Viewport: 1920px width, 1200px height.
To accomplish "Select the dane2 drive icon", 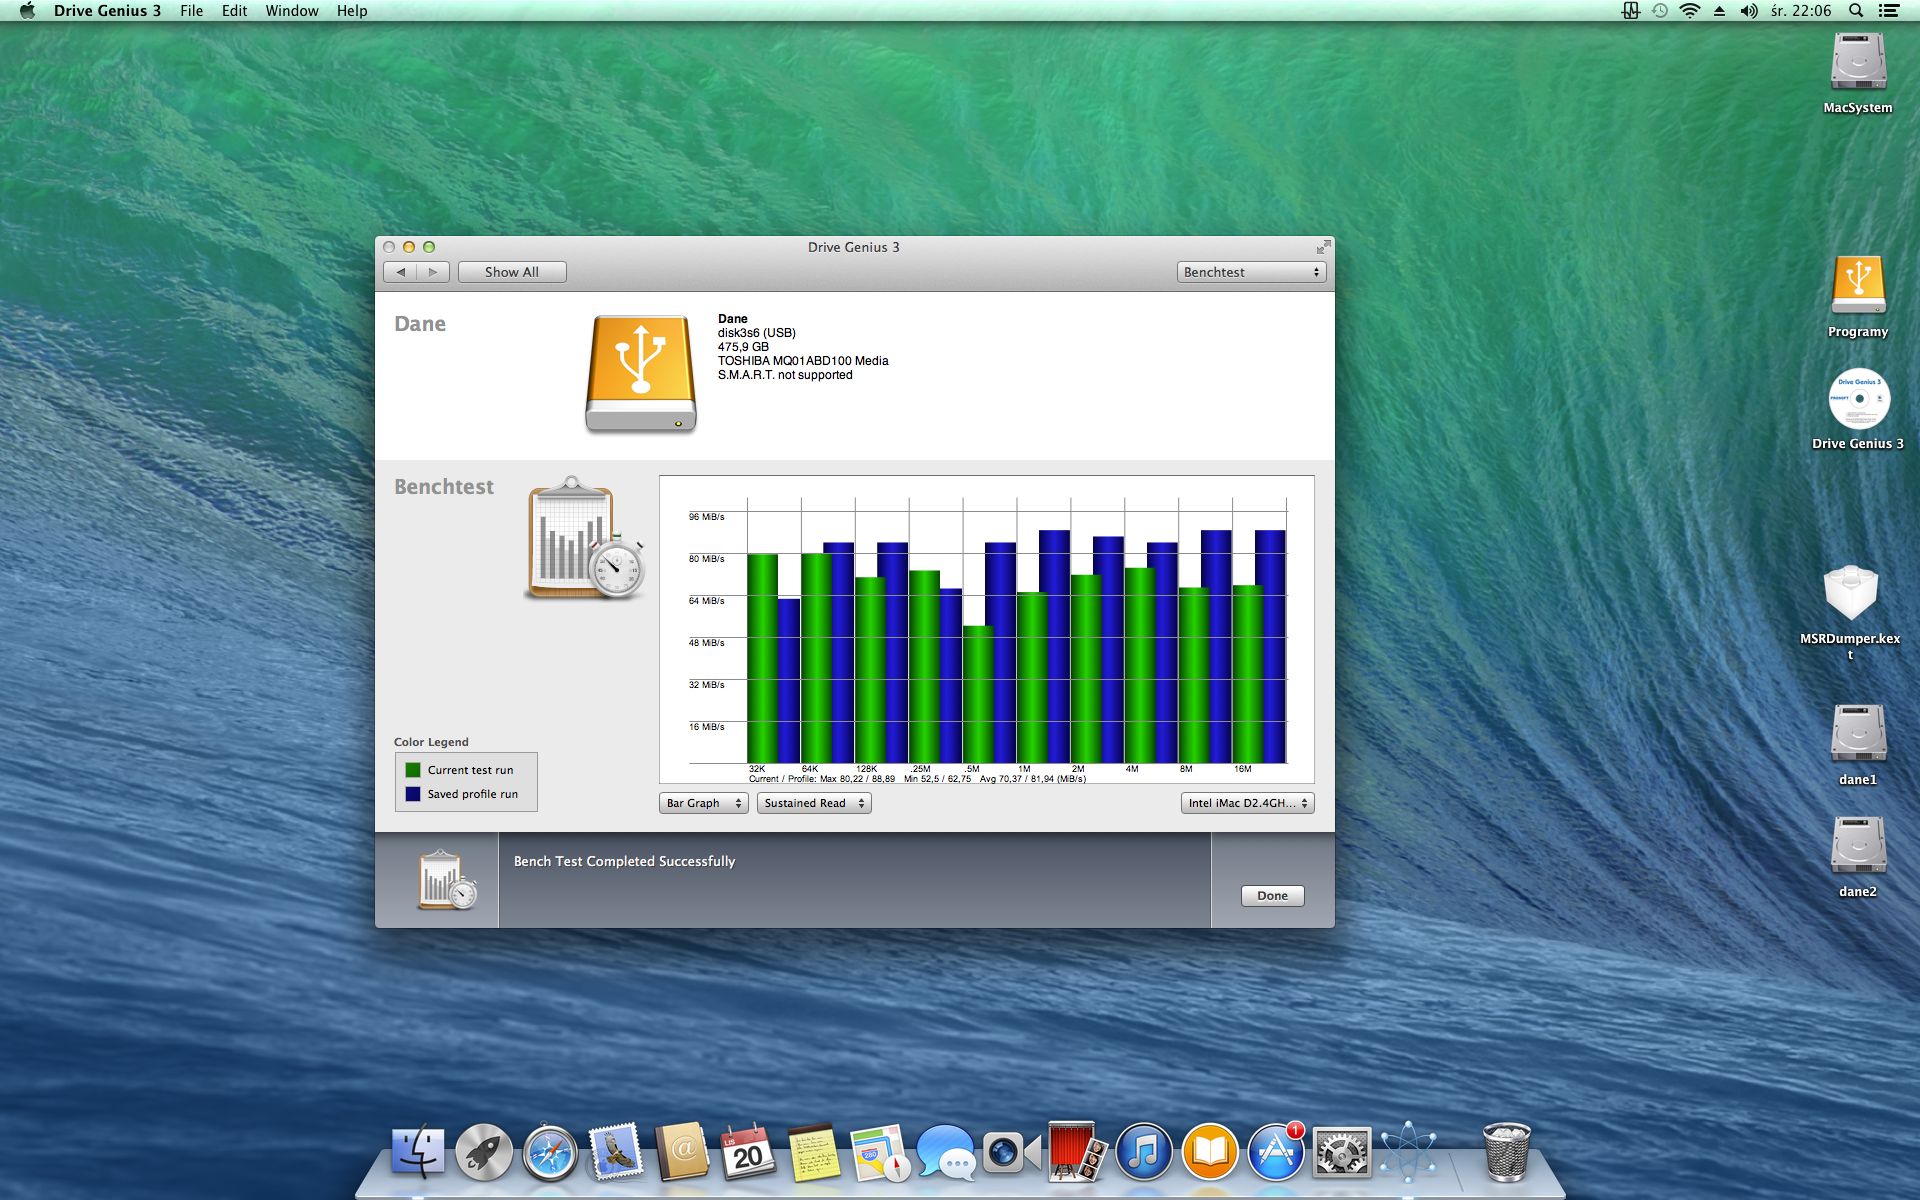I will coord(1858,846).
